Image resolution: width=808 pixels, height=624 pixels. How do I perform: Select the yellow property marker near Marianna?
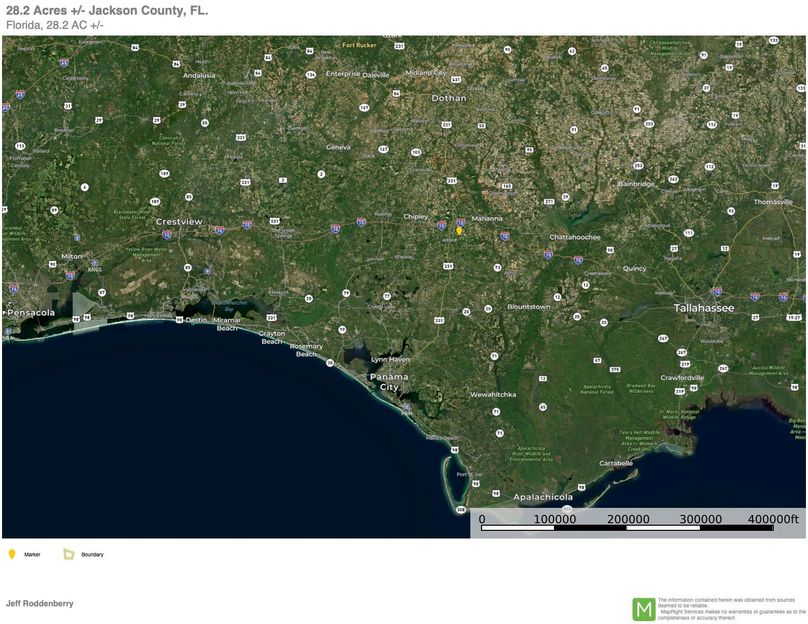(x=459, y=231)
